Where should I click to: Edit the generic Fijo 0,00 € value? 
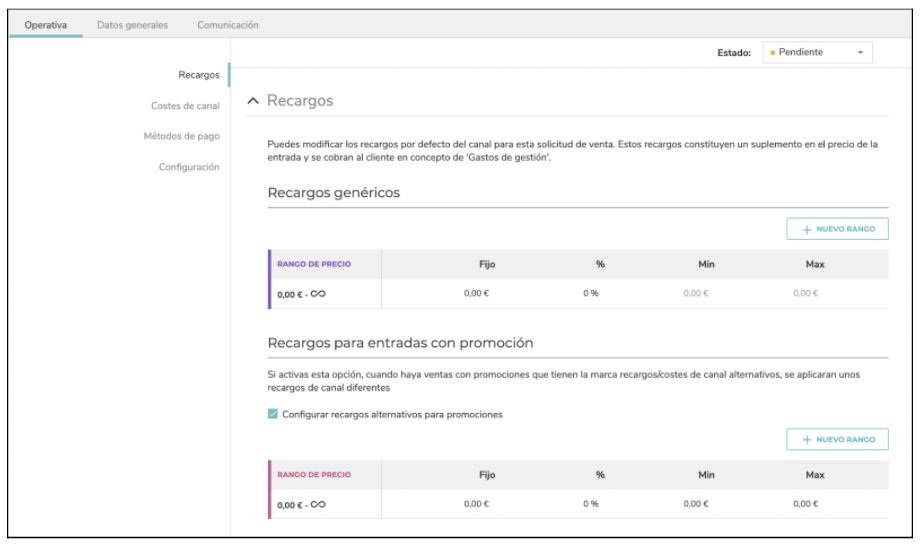click(x=476, y=293)
